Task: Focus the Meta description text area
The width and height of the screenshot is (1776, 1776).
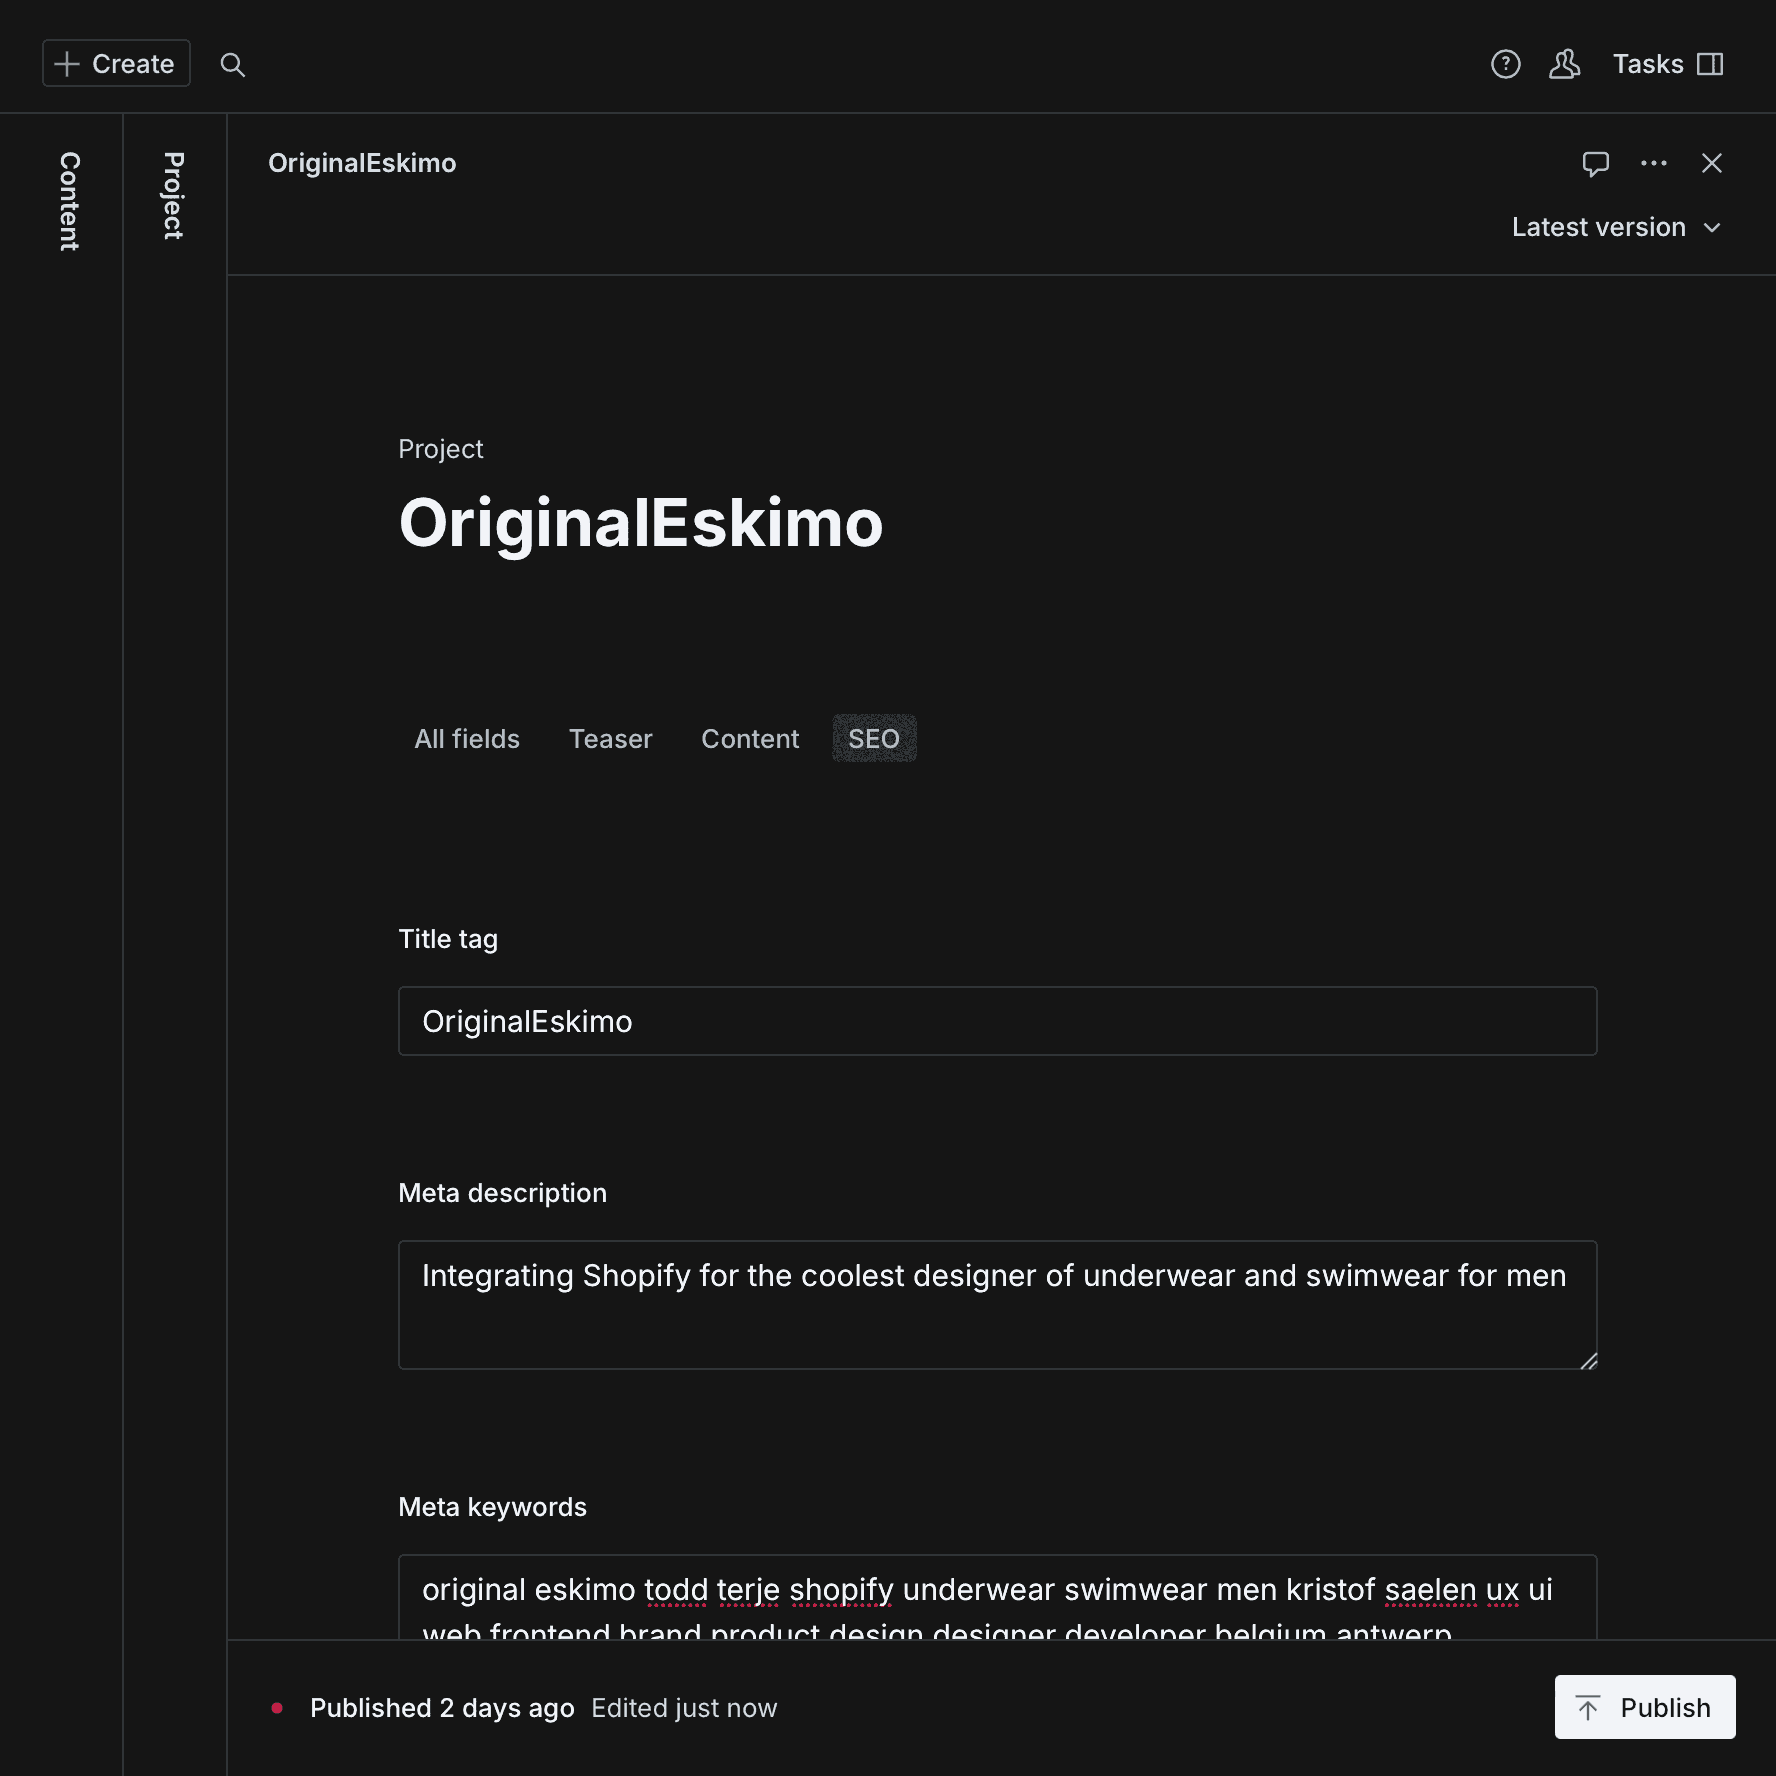Action: (998, 1305)
